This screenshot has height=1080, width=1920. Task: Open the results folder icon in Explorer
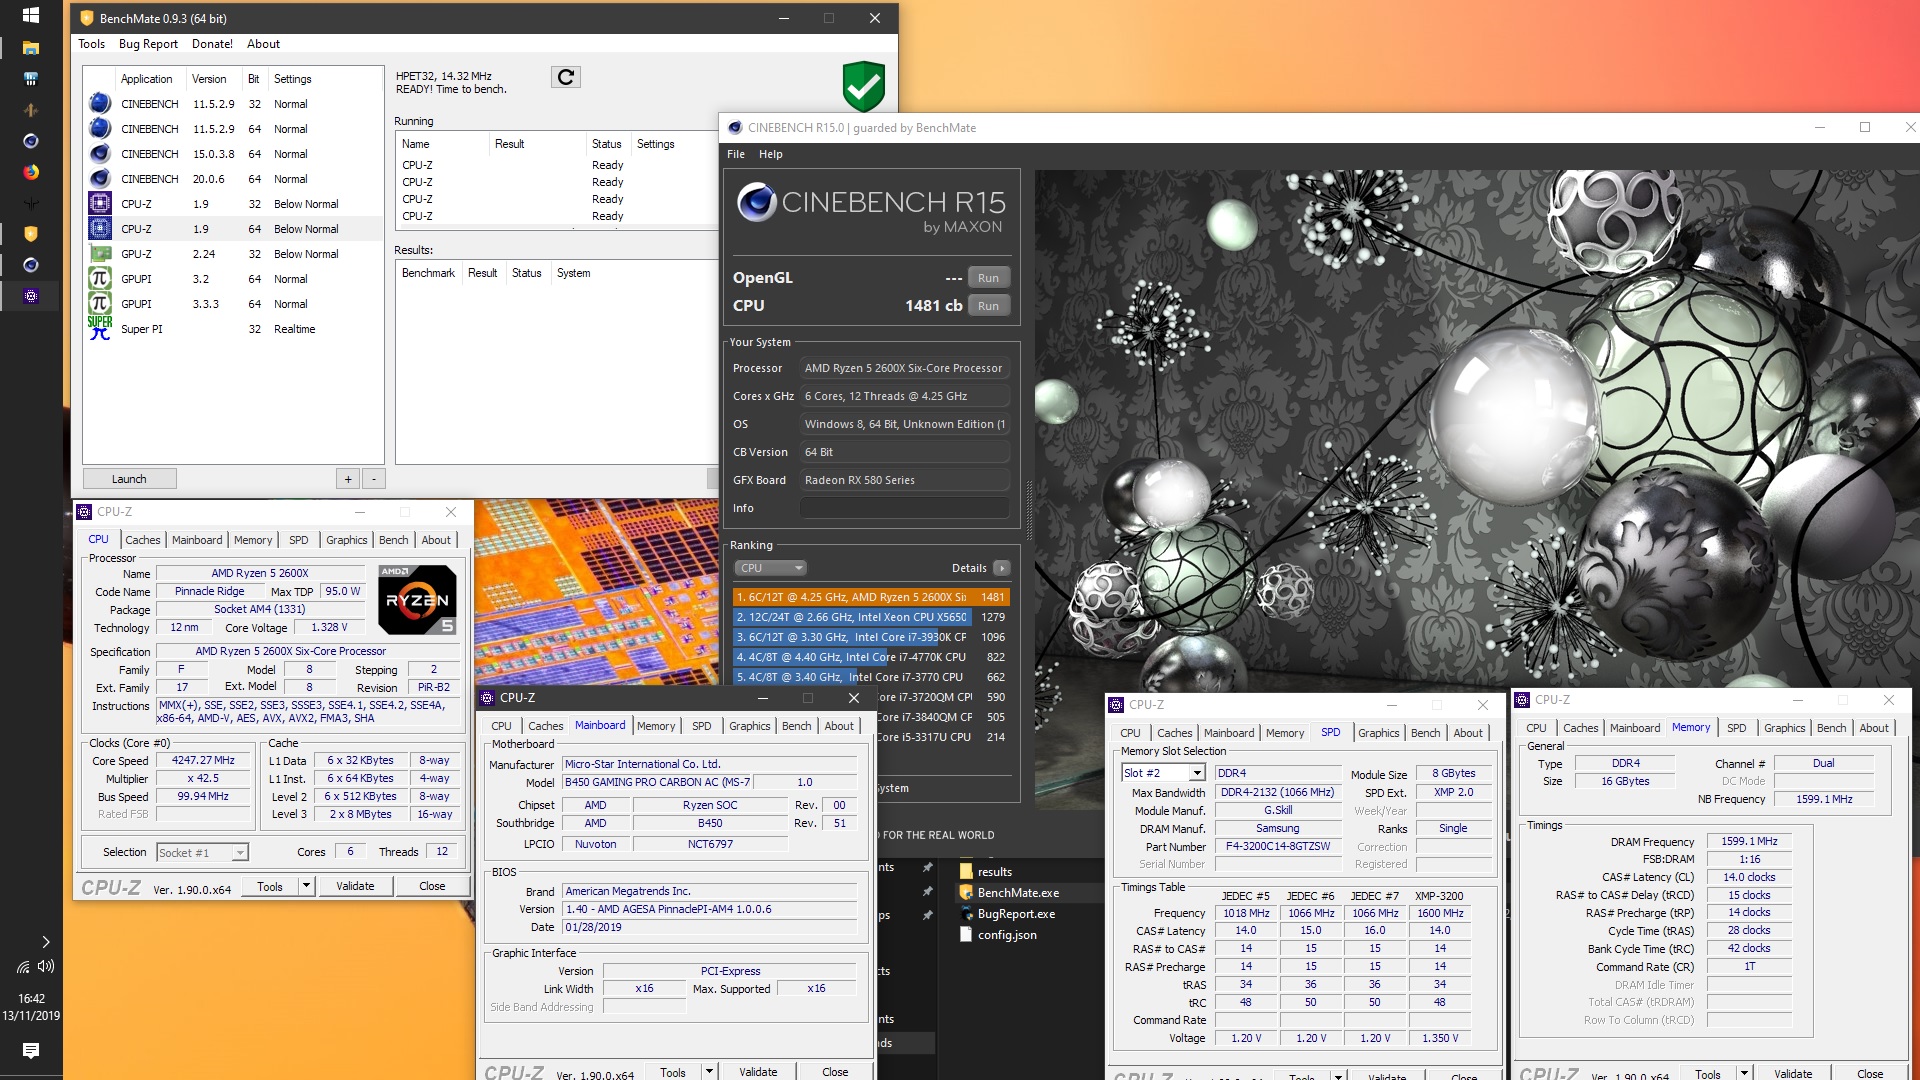966,871
